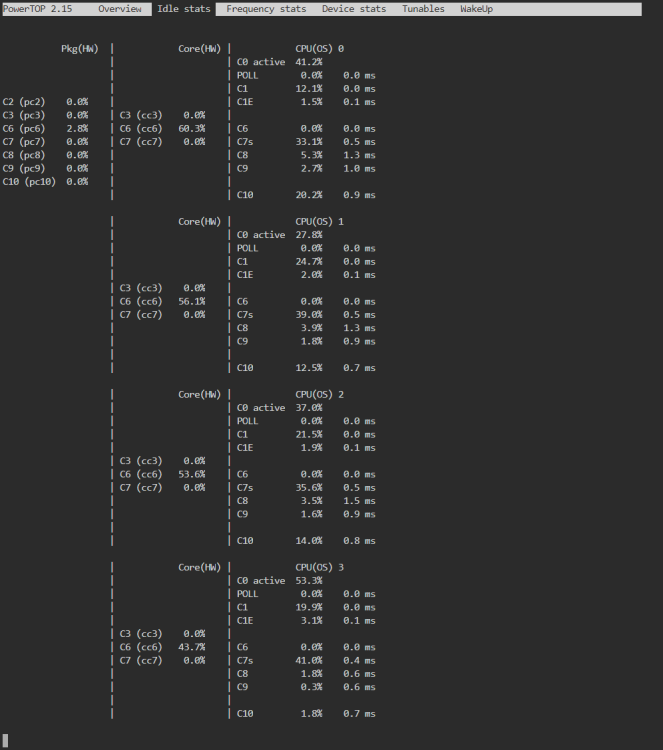This screenshot has height=750, width=663.
Task: Click the C7s 33.1% value
Action: (309, 142)
